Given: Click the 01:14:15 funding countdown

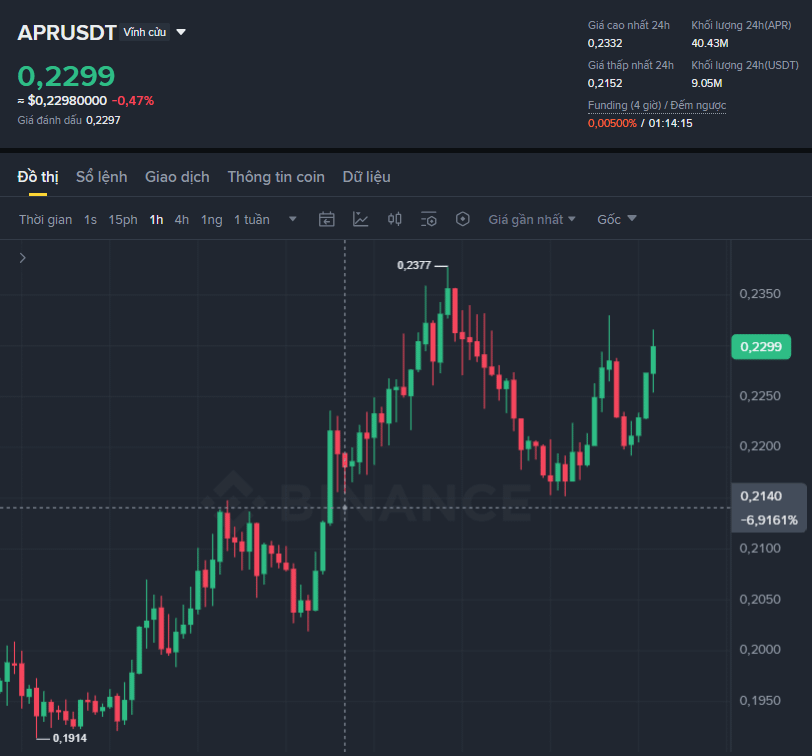Looking at the screenshot, I should click(670, 123).
